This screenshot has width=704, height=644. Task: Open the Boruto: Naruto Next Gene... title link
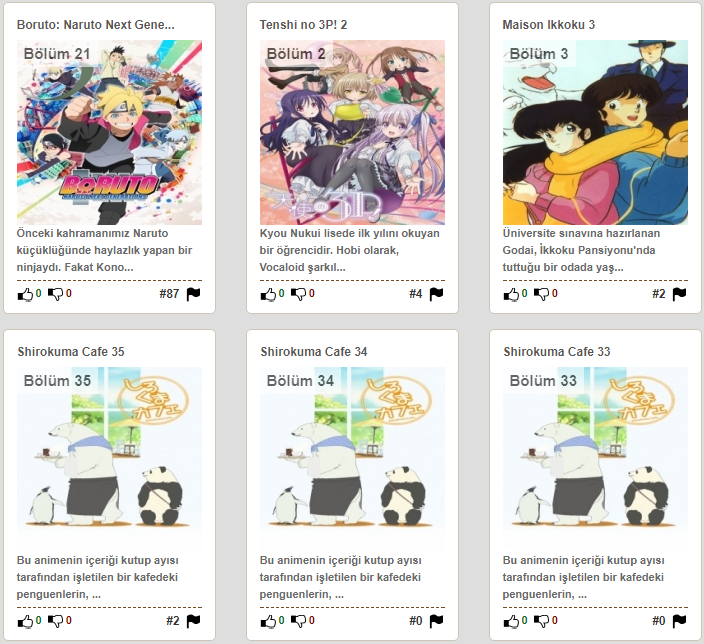[96, 25]
